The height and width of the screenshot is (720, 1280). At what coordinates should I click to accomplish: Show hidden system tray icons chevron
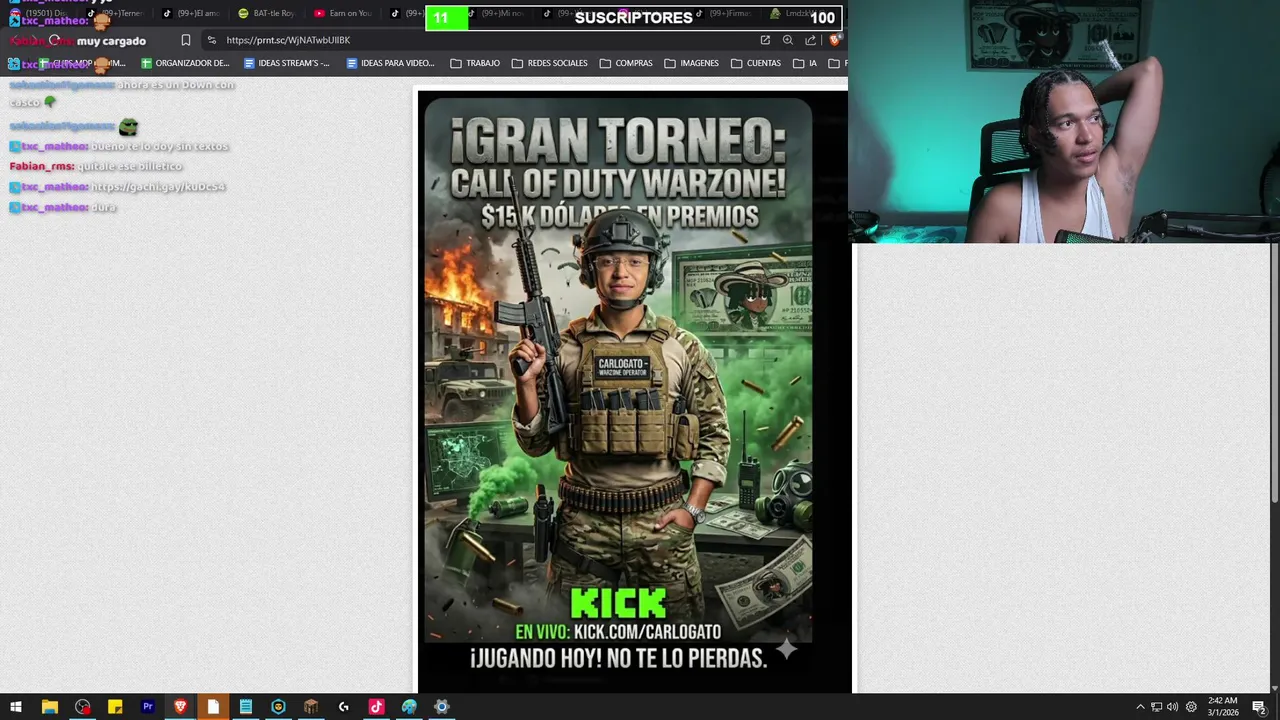click(x=1140, y=707)
